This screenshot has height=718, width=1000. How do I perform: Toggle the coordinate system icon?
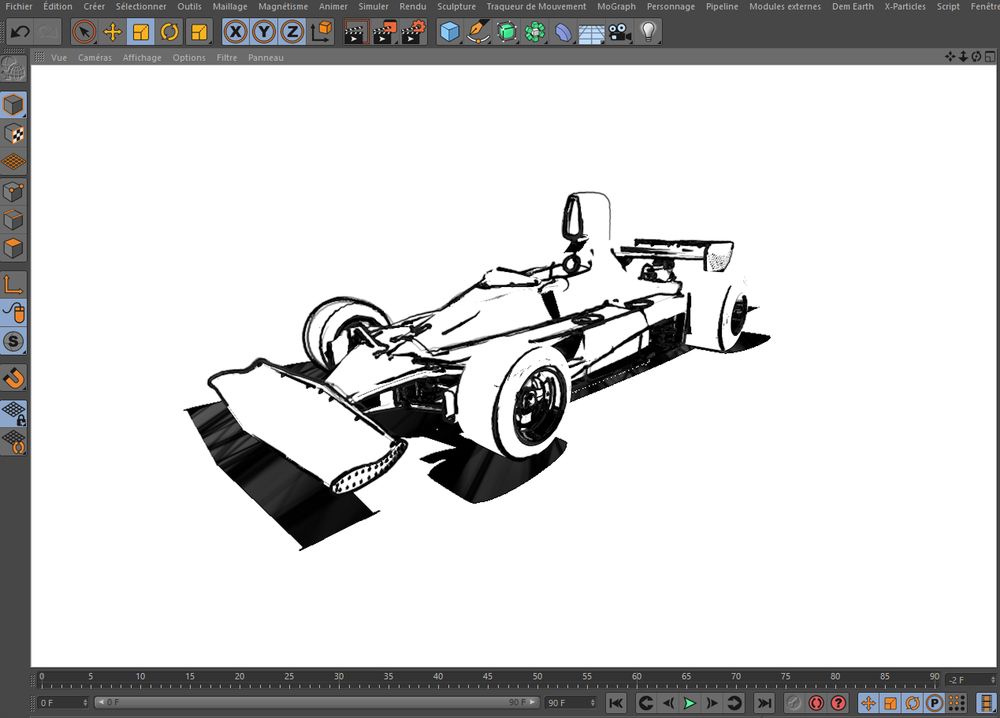[321, 32]
